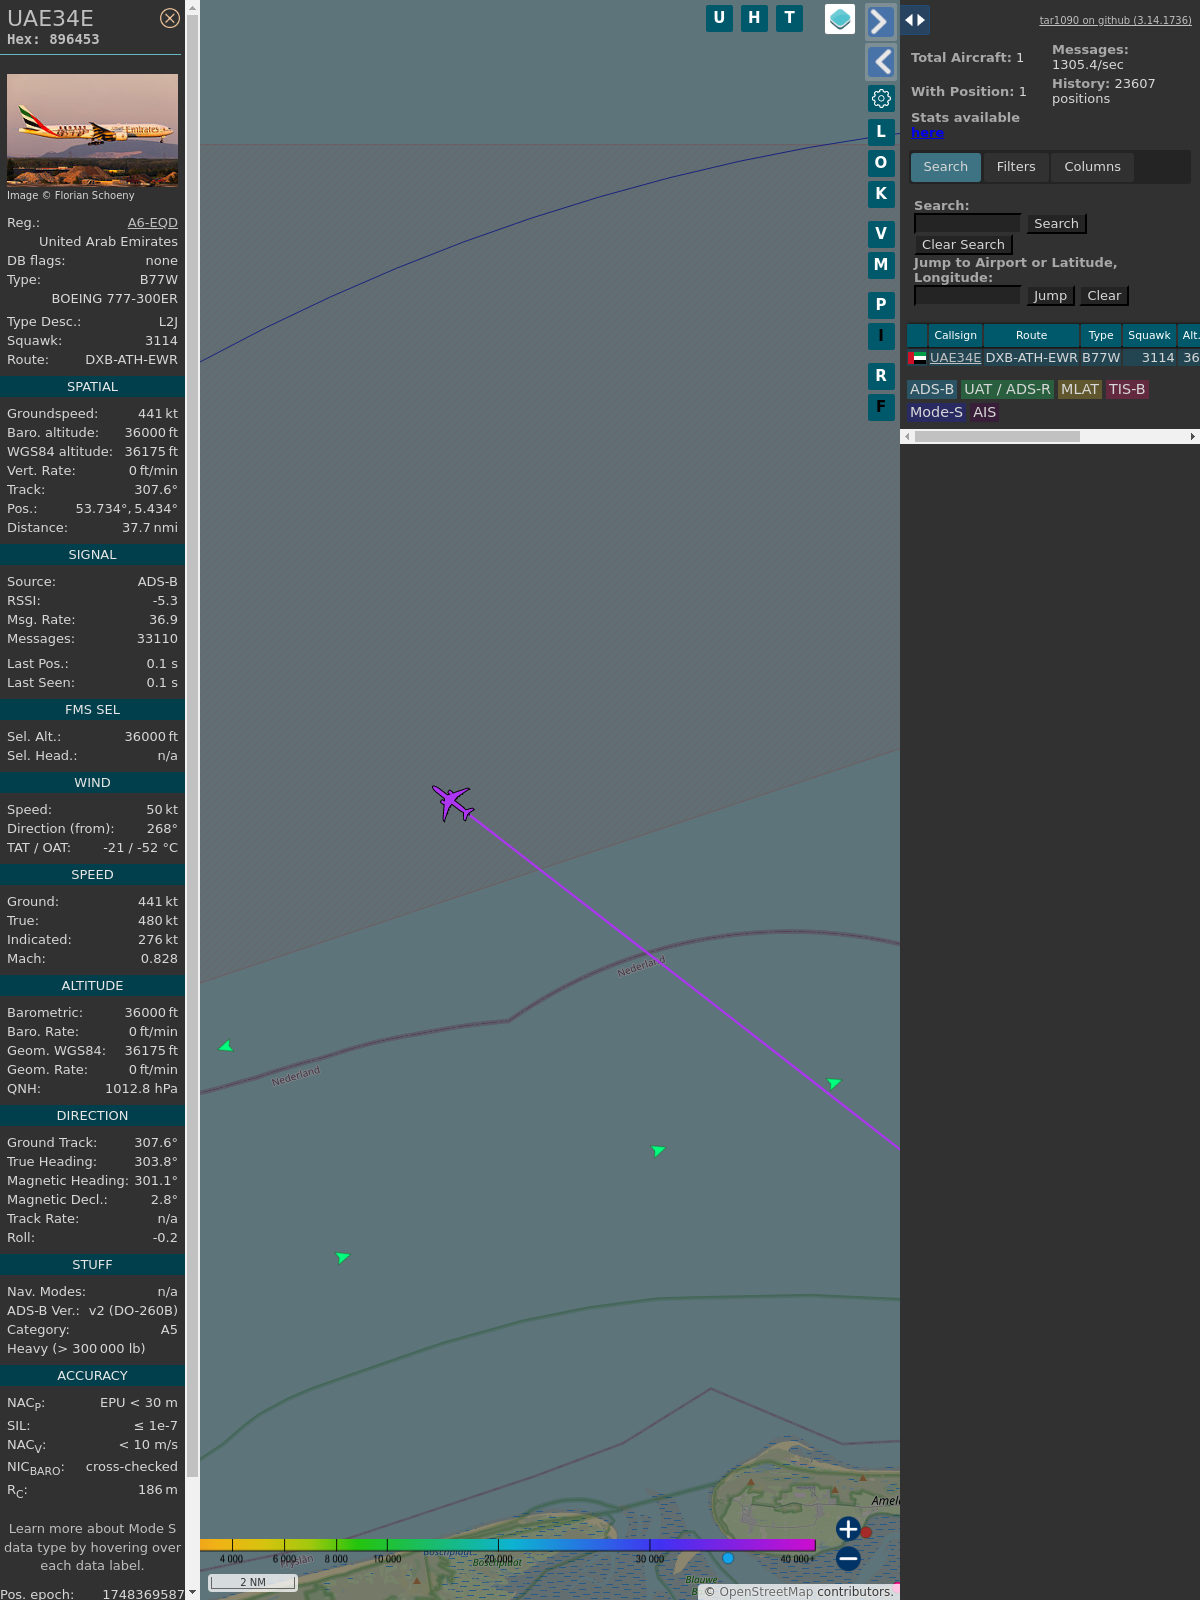Click the Jump to Airport input field
This screenshot has height=1600, width=1200.
pyautogui.click(x=967, y=296)
